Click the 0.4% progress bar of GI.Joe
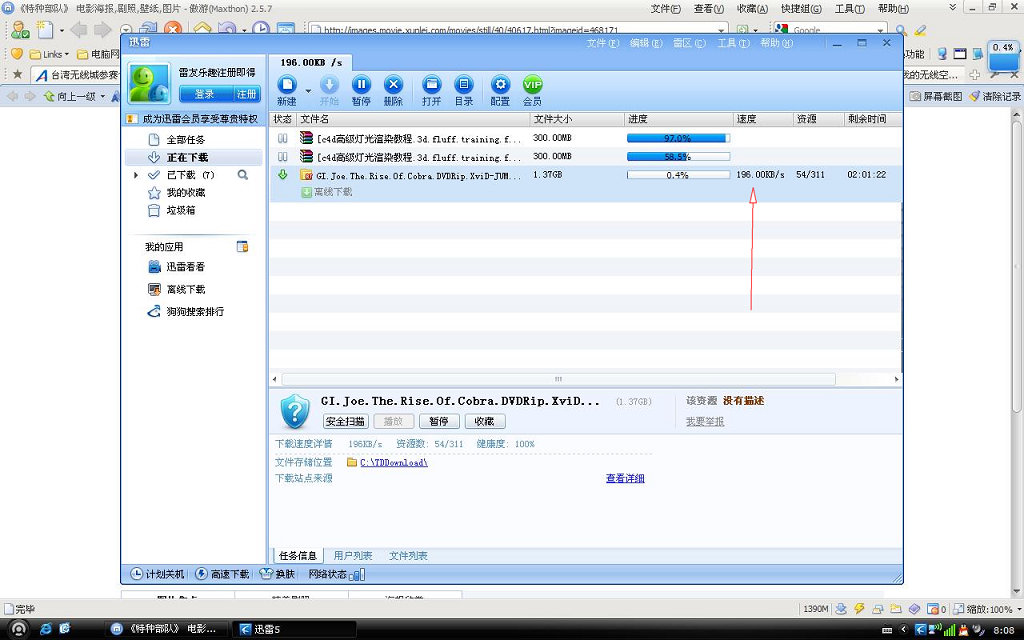Image resolution: width=1024 pixels, height=640 pixels. point(678,175)
